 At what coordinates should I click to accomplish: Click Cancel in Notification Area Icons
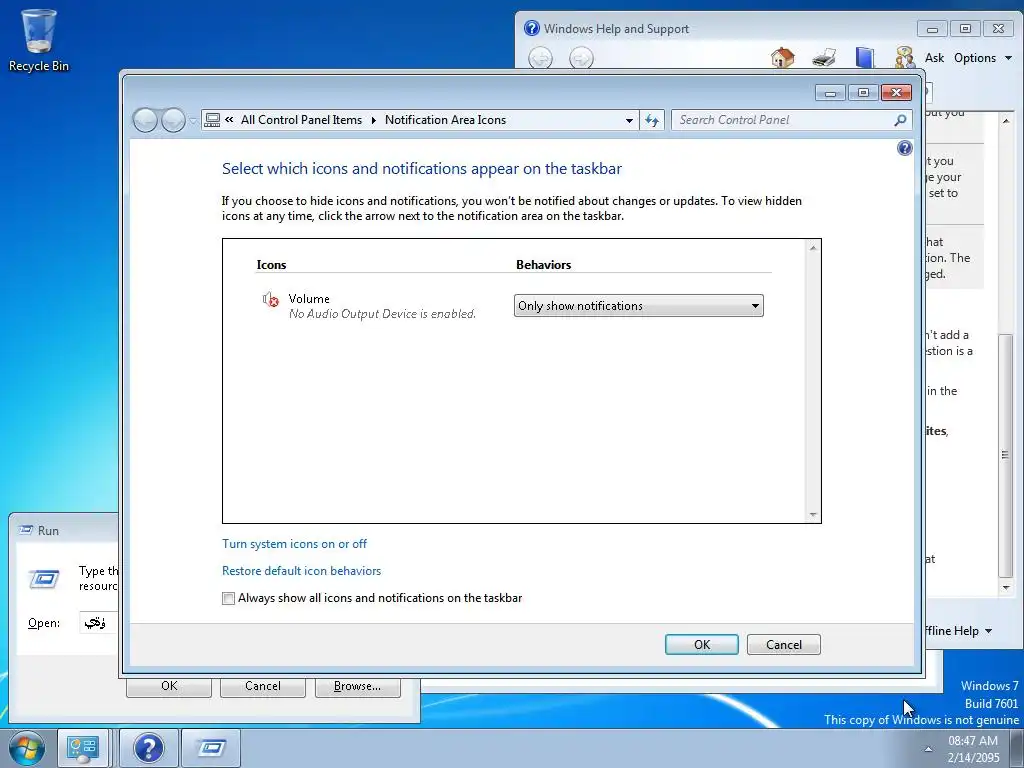(784, 645)
